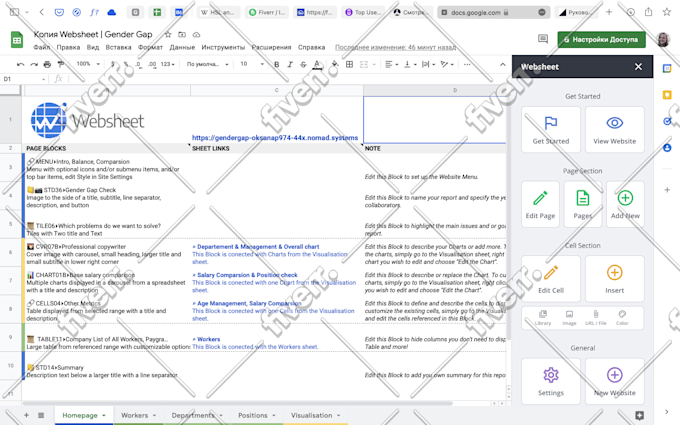Add a new sheet with plus button

(26, 415)
